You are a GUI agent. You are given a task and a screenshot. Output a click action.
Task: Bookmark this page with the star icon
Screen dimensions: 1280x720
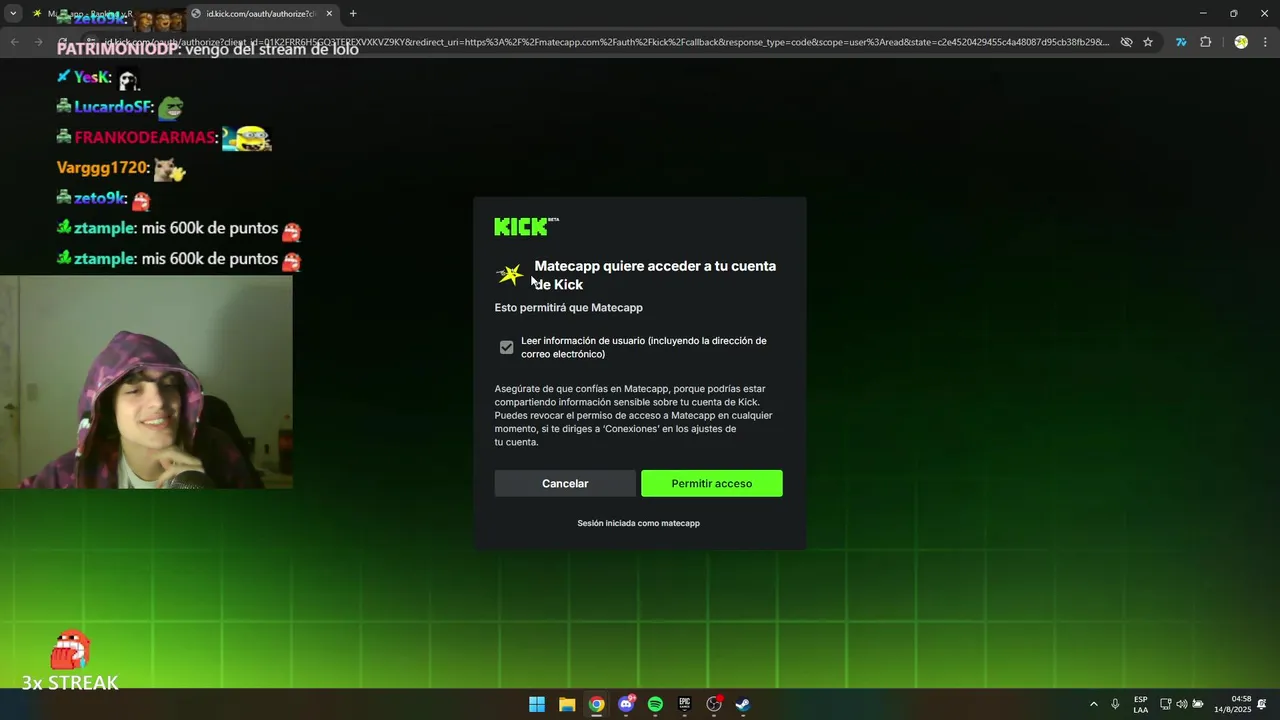(1148, 42)
